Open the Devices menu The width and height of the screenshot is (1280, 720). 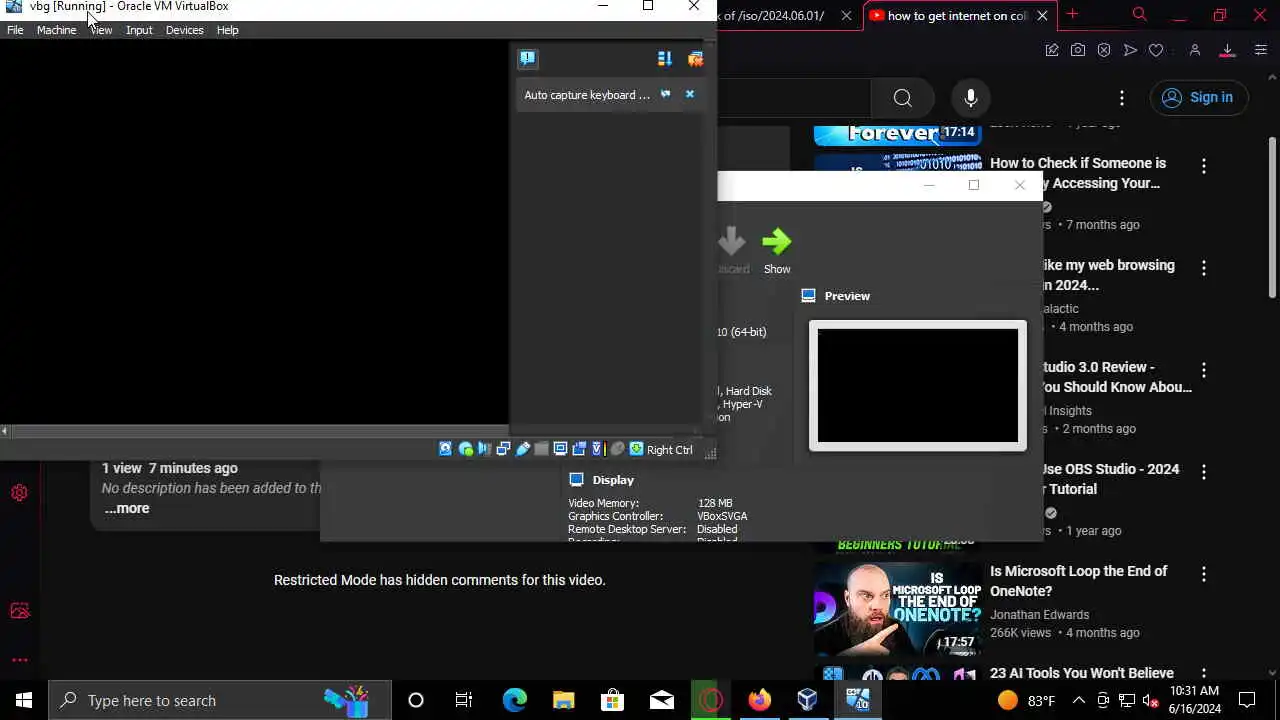pyautogui.click(x=184, y=30)
